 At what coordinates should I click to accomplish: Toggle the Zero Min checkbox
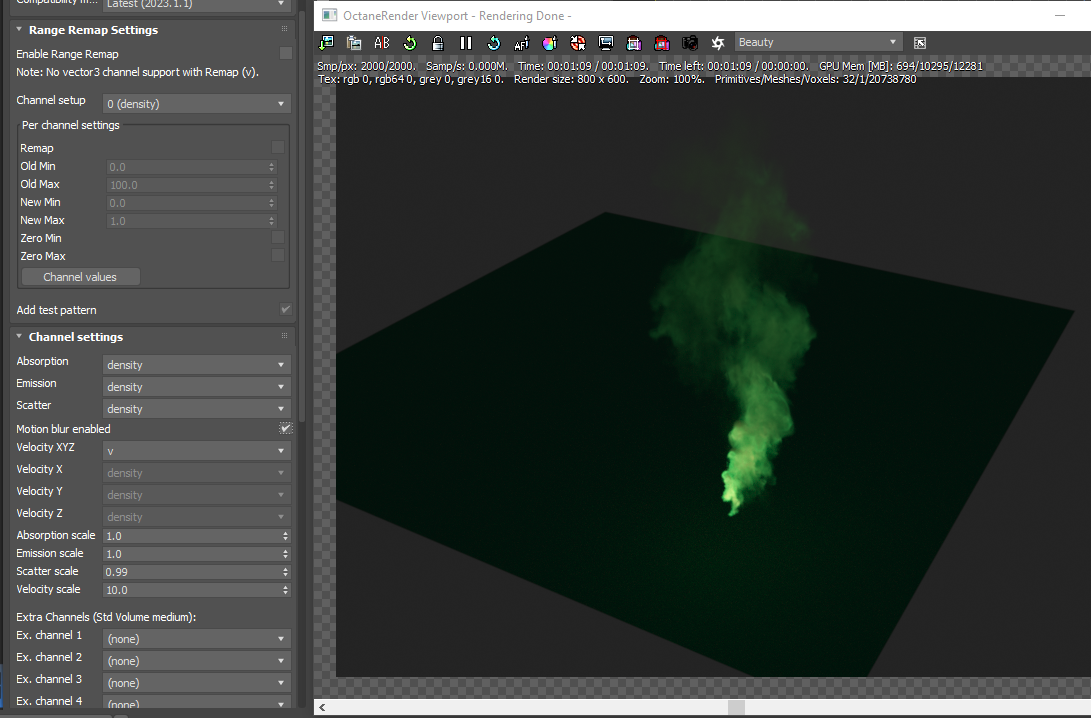coord(278,238)
